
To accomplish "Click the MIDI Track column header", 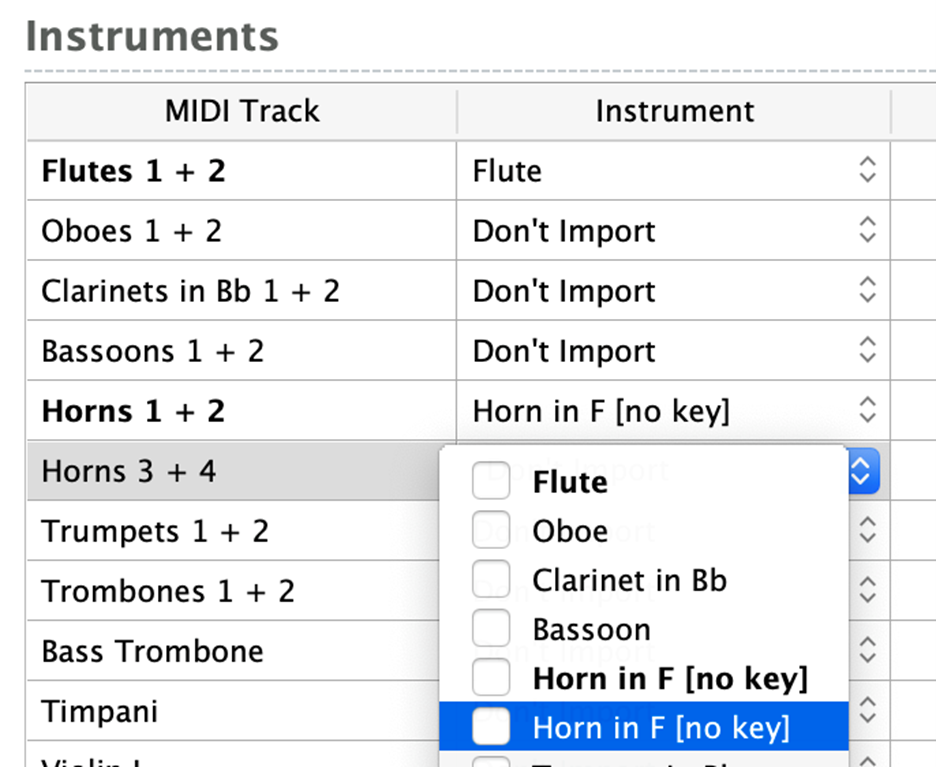I will click(x=242, y=111).
